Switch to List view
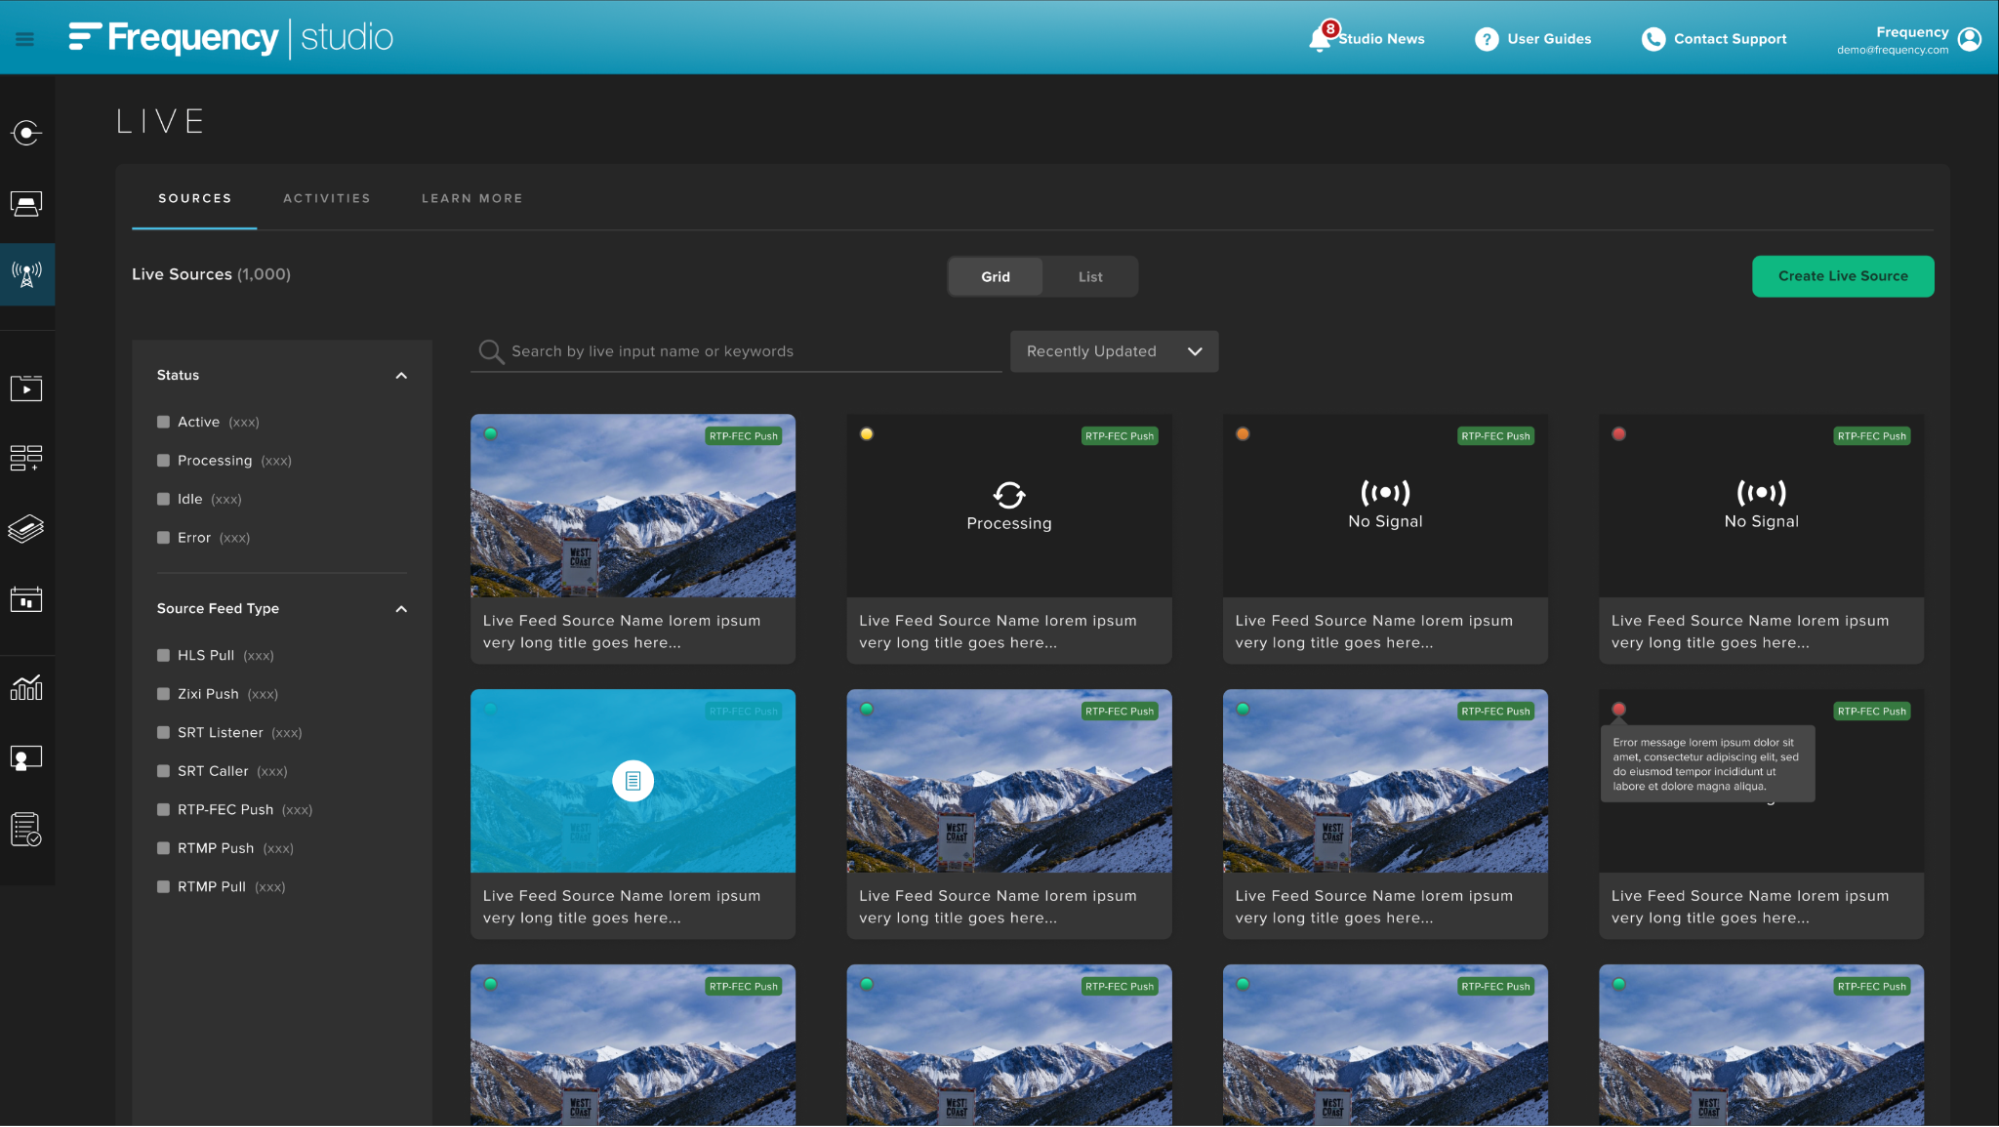Screen dimensions: 1999x1127 pos(1089,277)
